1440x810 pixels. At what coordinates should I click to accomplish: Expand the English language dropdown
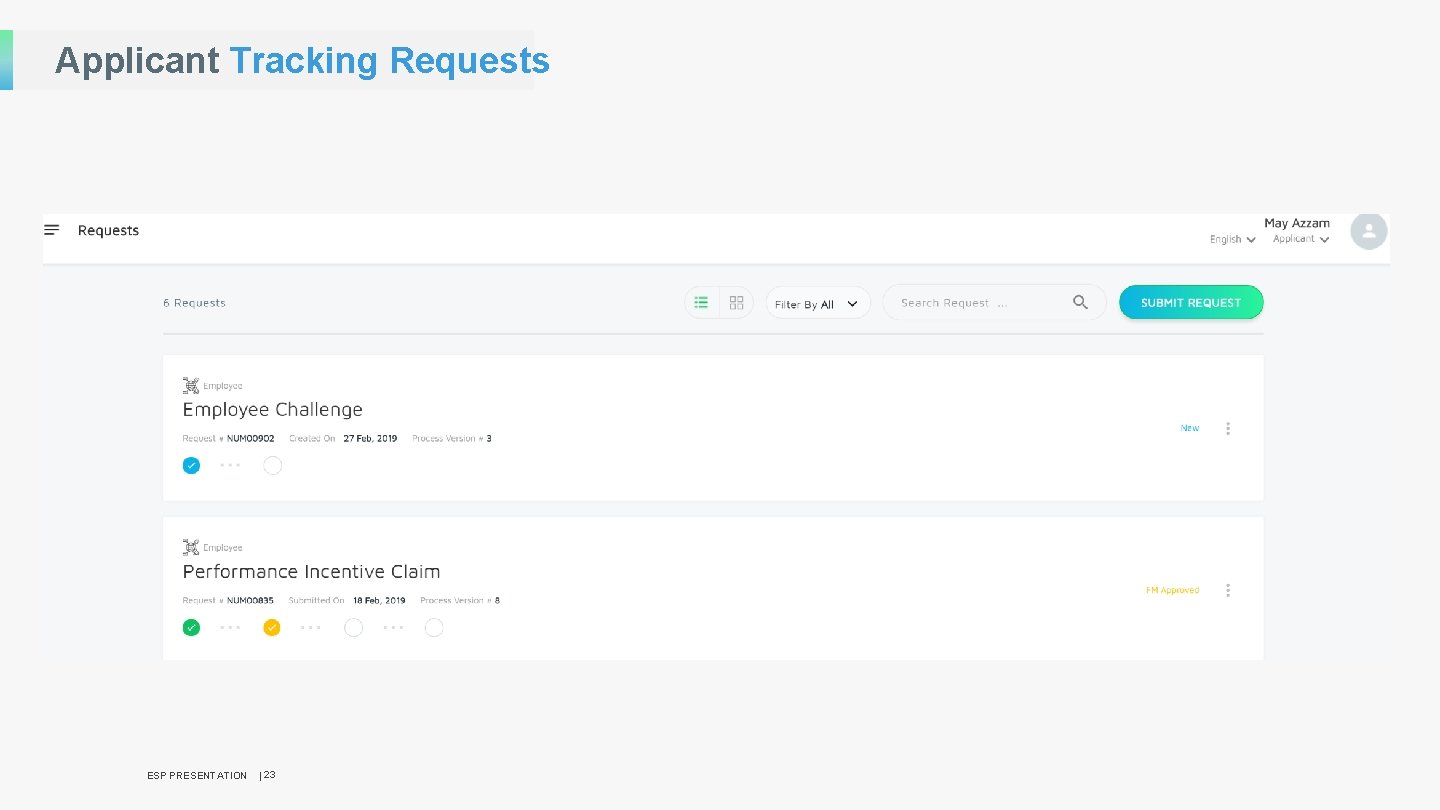[x=1231, y=239]
